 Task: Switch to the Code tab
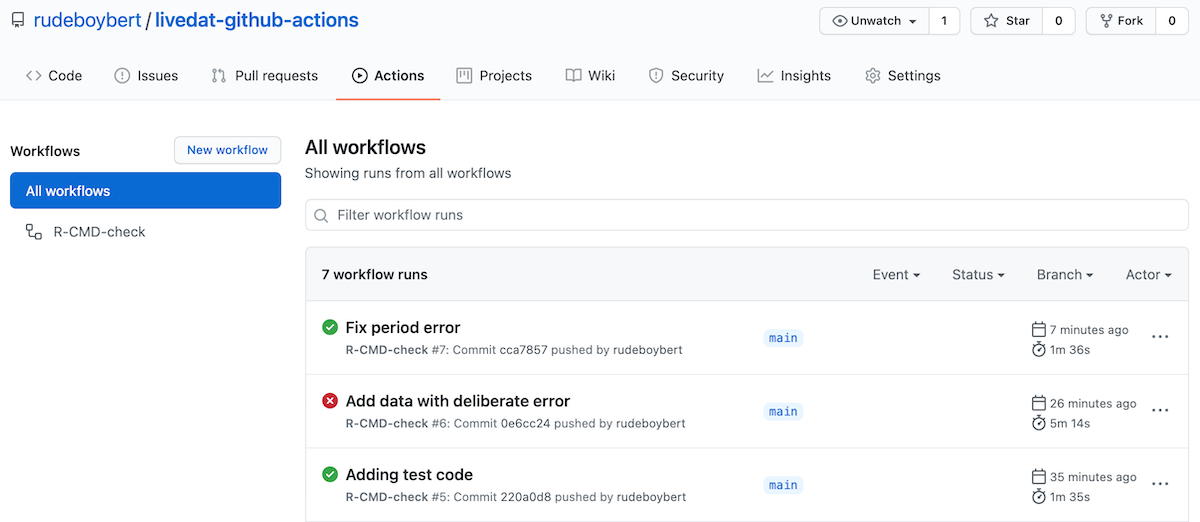54,76
